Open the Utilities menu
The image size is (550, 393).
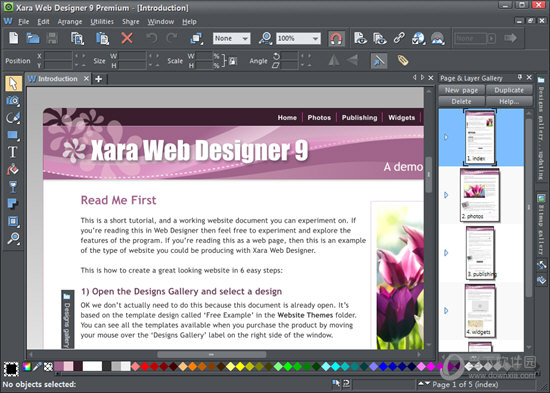102,22
